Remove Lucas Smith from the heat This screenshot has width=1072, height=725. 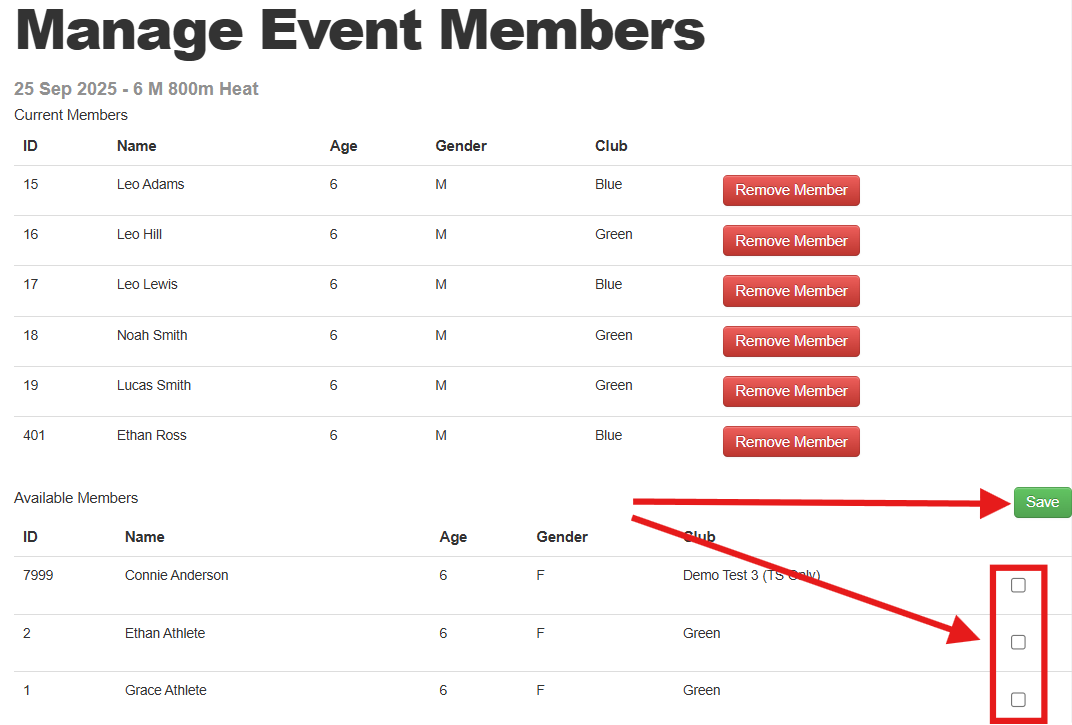(791, 391)
